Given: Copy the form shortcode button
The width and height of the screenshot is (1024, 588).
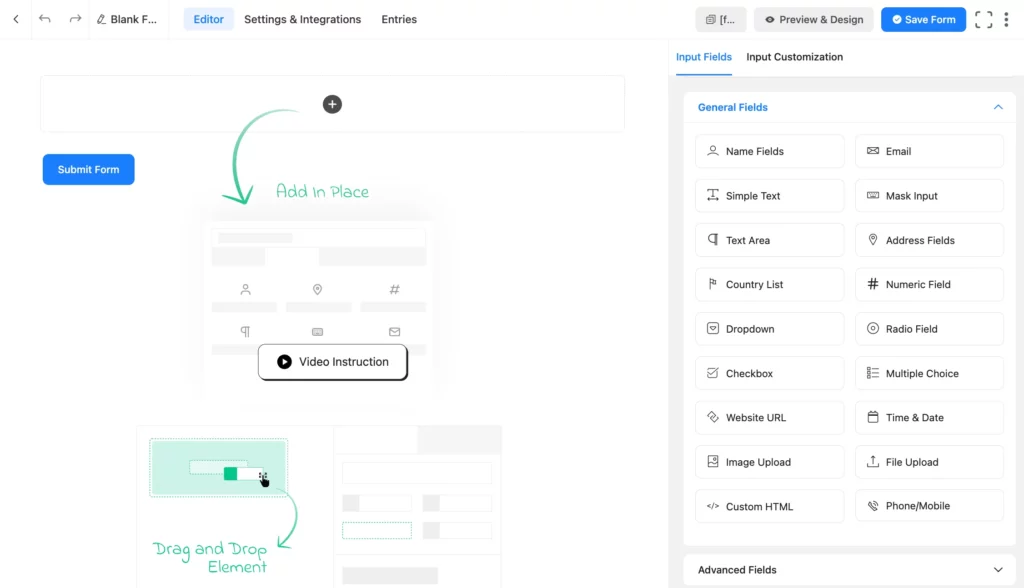Looking at the screenshot, I should click(x=720, y=20).
